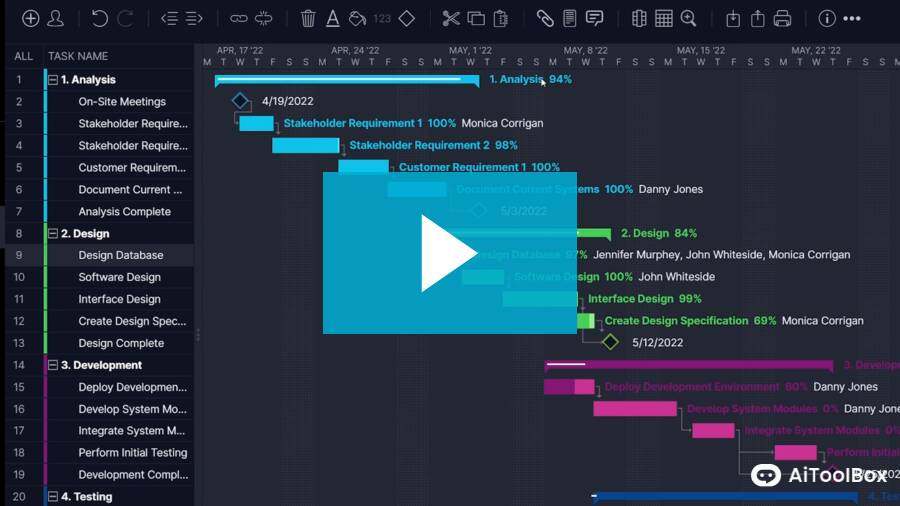Click the scissors cut icon
The width and height of the screenshot is (900, 506).
point(451,18)
